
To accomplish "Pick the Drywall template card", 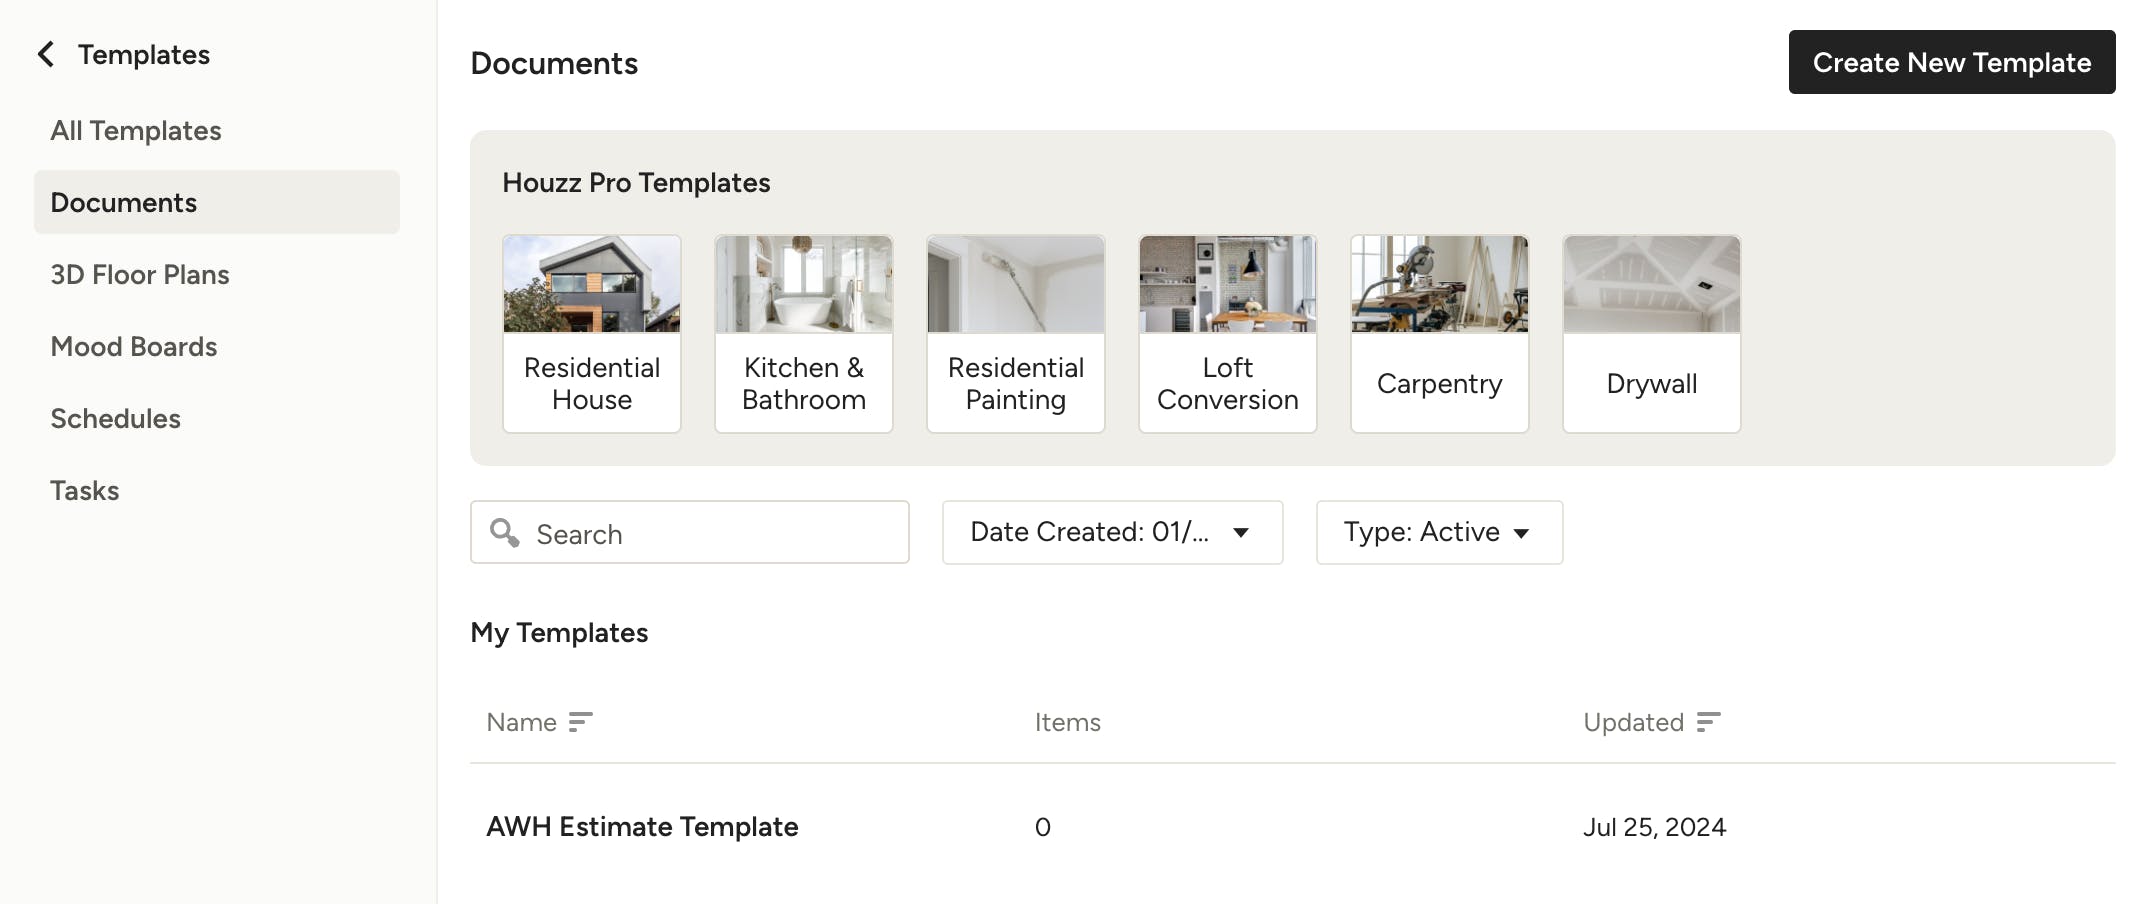I will coord(1651,334).
